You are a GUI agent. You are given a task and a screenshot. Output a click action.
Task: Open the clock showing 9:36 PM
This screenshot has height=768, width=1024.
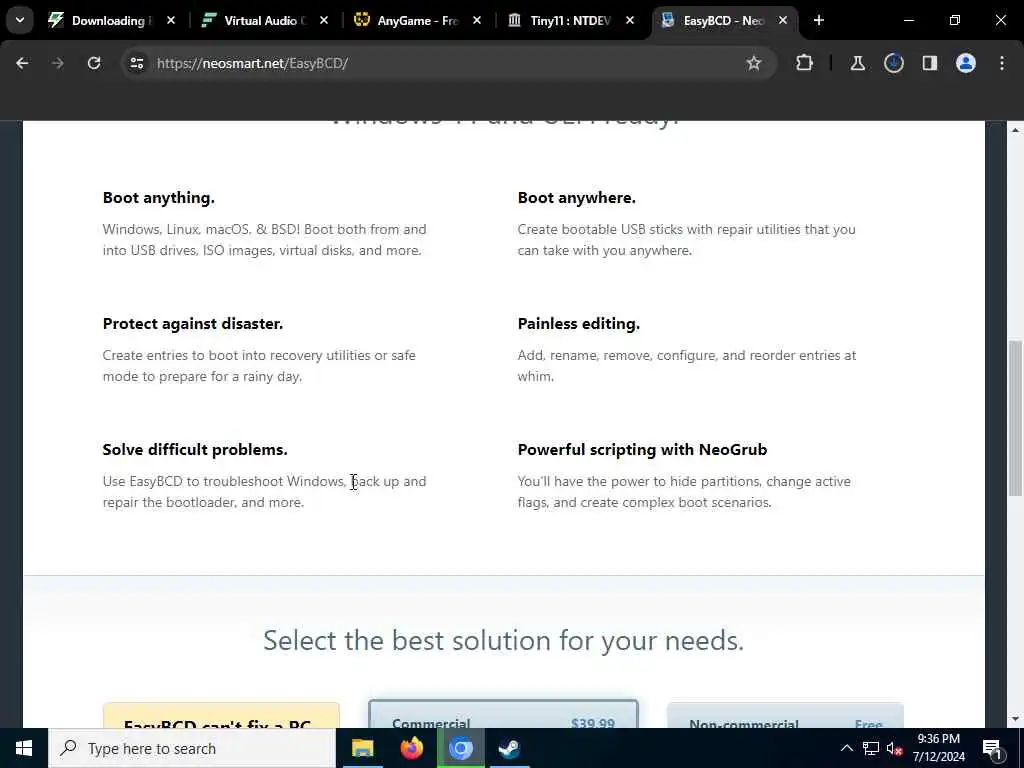coord(938,748)
